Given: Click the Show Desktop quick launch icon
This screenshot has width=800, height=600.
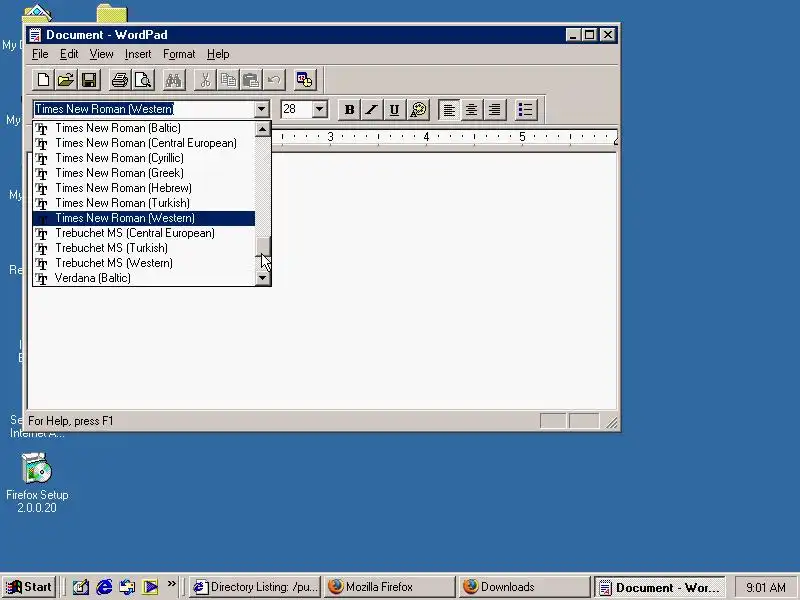Looking at the screenshot, I should (81, 587).
